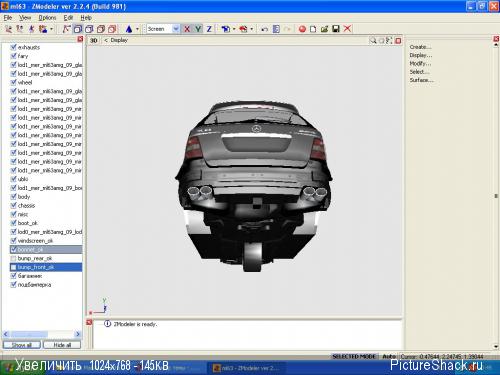Screen dimensions: 500x375
Task: Toggle the Y axis constraint
Action: [x=198, y=29]
